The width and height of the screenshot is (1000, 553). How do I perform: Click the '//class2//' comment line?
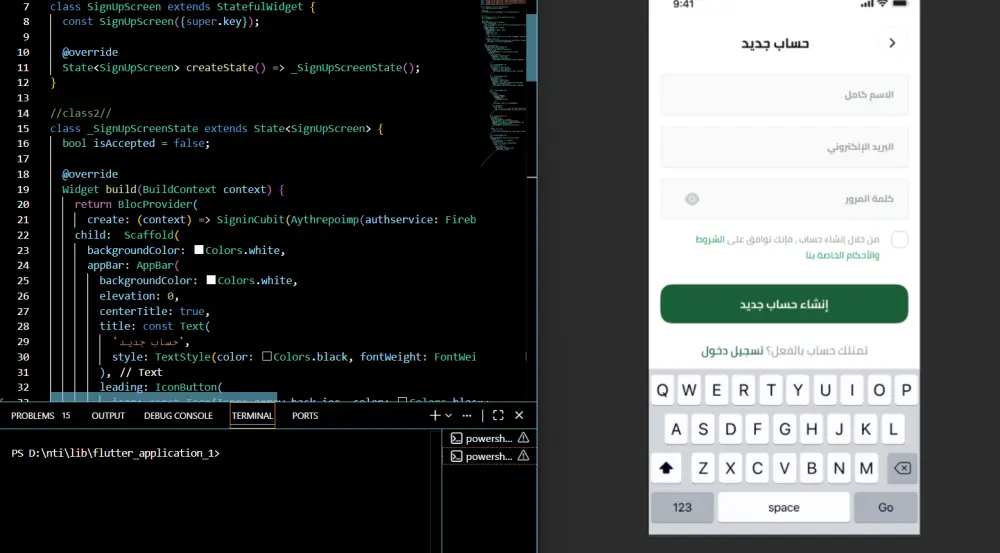[x=81, y=113]
